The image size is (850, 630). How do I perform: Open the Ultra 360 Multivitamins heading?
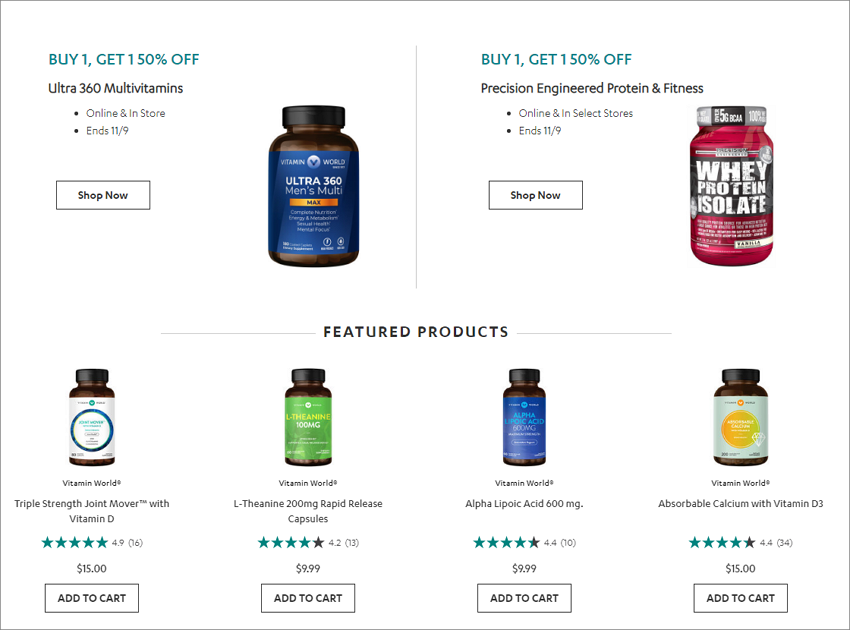pos(115,88)
